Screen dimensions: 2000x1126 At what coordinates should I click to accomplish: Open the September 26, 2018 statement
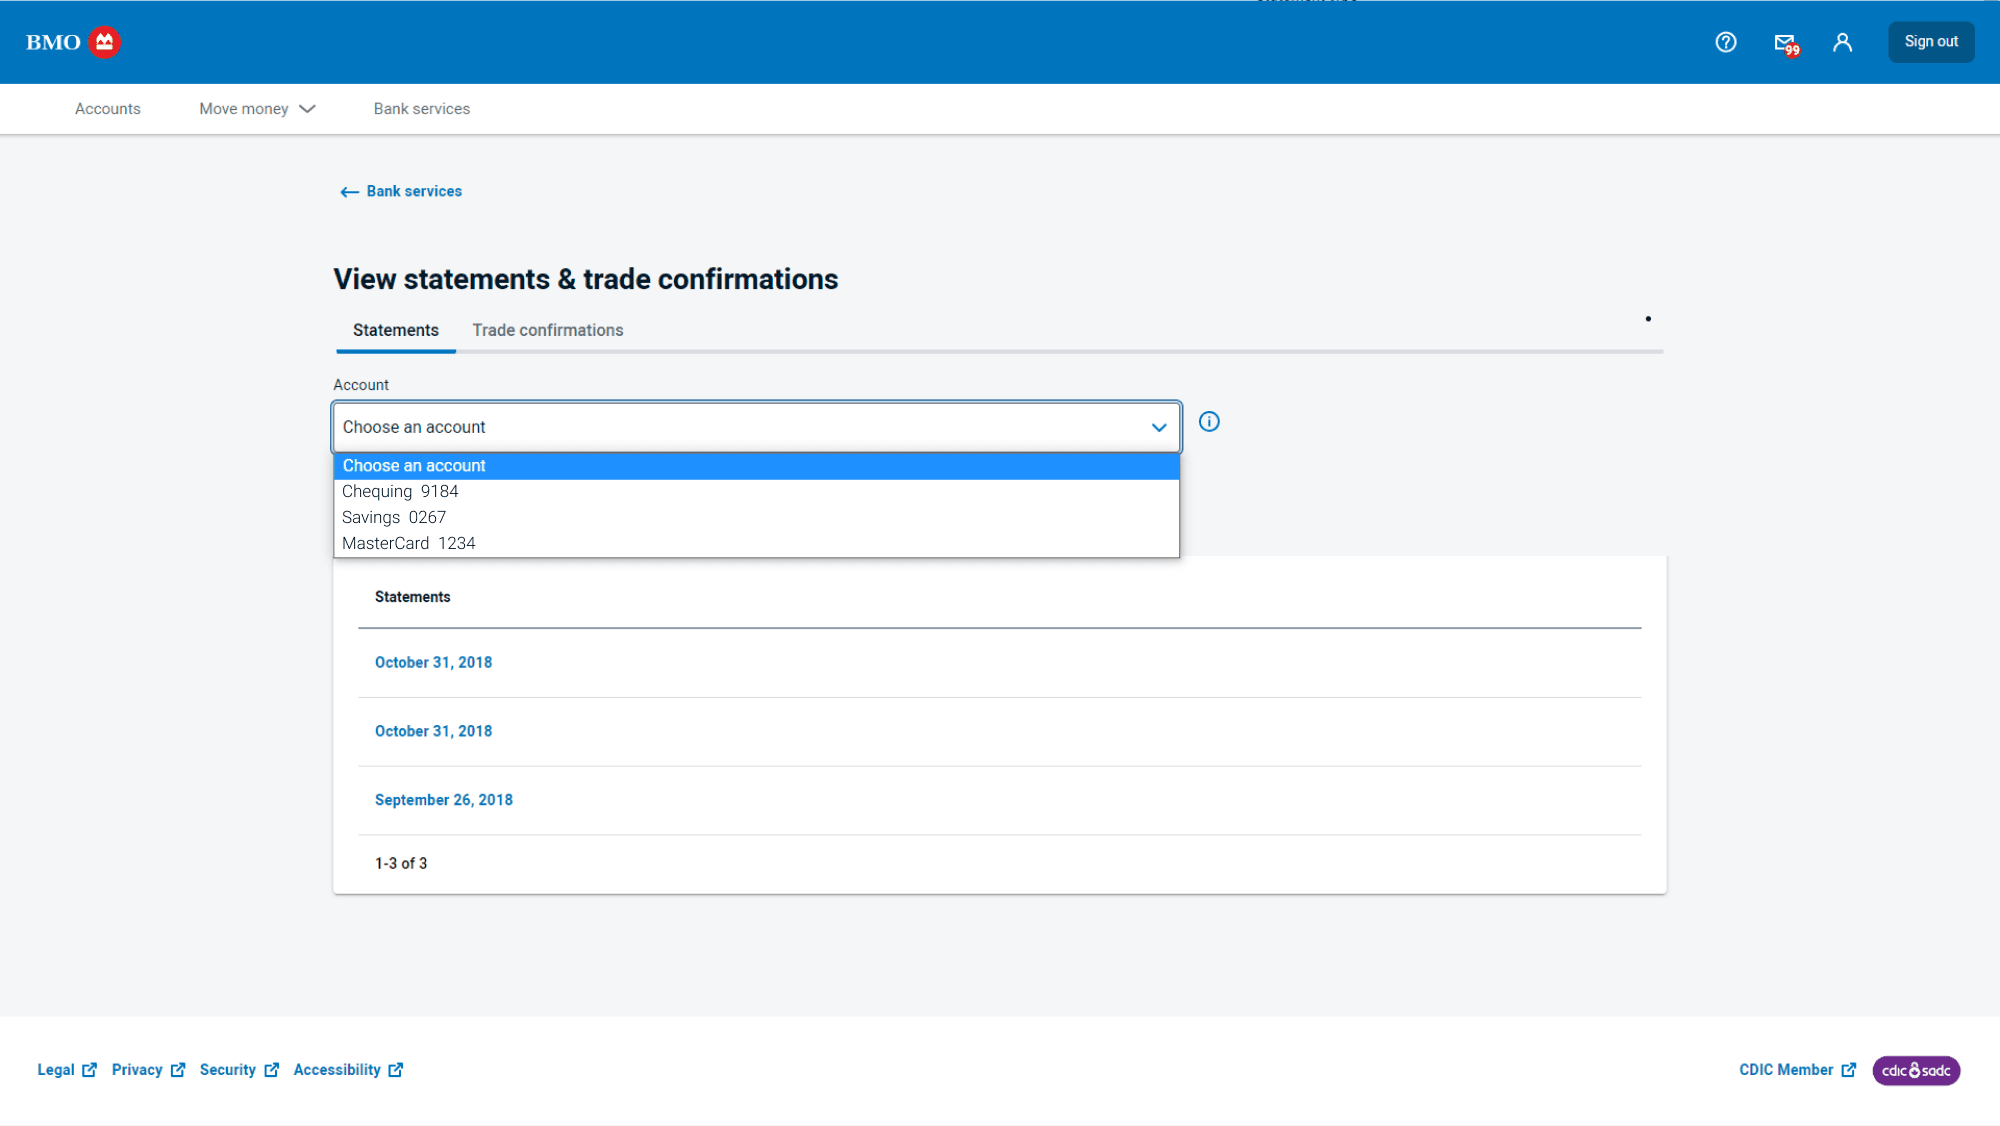[443, 800]
